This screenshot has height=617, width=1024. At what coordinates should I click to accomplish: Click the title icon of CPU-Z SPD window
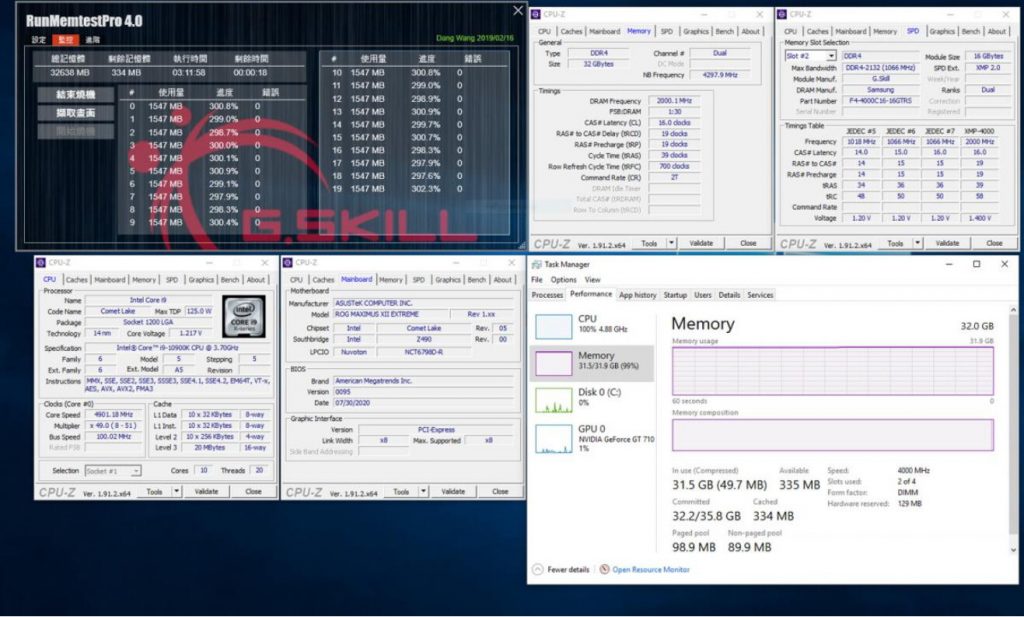click(782, 14)
